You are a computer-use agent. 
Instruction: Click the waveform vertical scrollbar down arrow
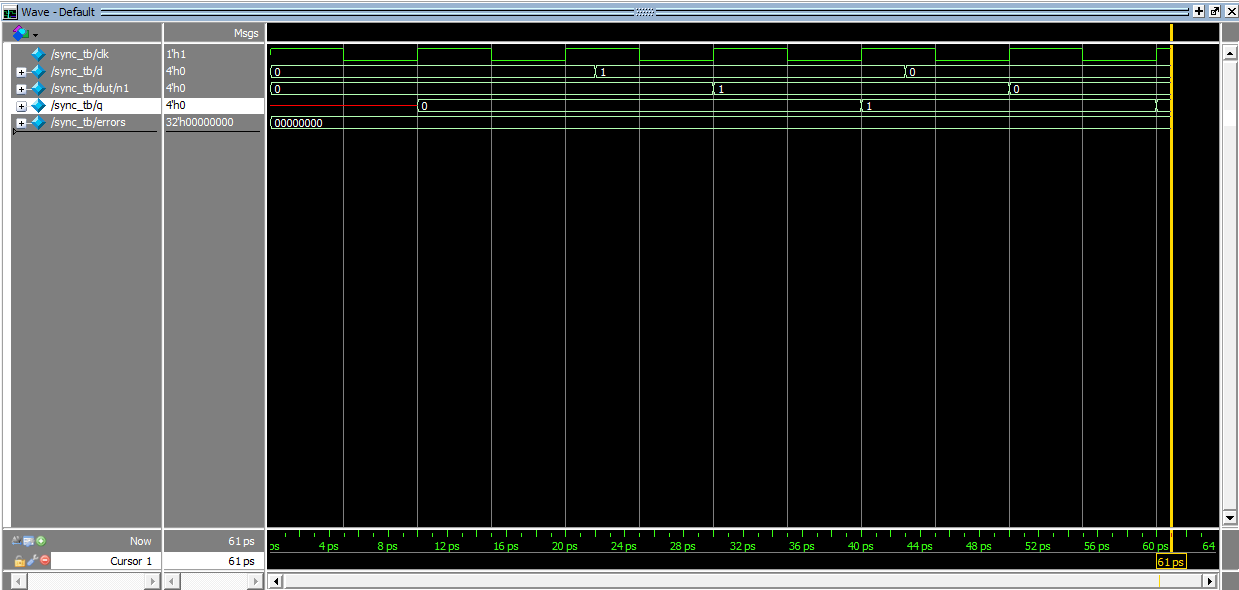coord(1230,518)
